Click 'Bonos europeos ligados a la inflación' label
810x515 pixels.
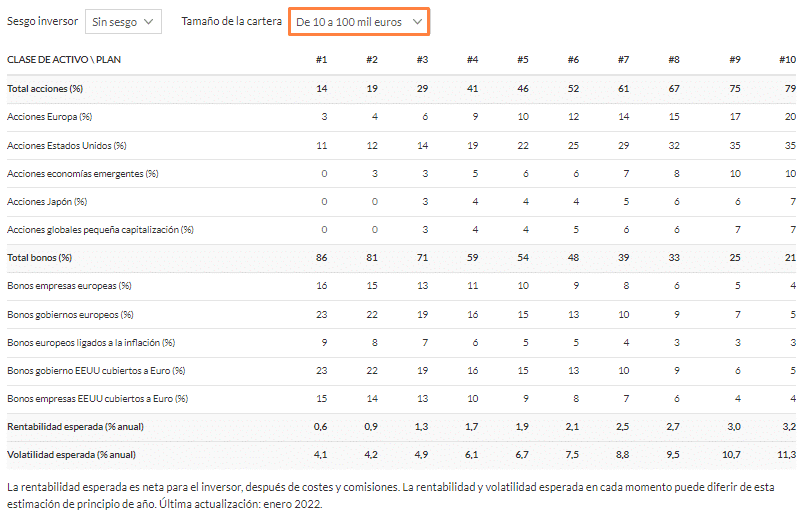[x=83, y=342]
